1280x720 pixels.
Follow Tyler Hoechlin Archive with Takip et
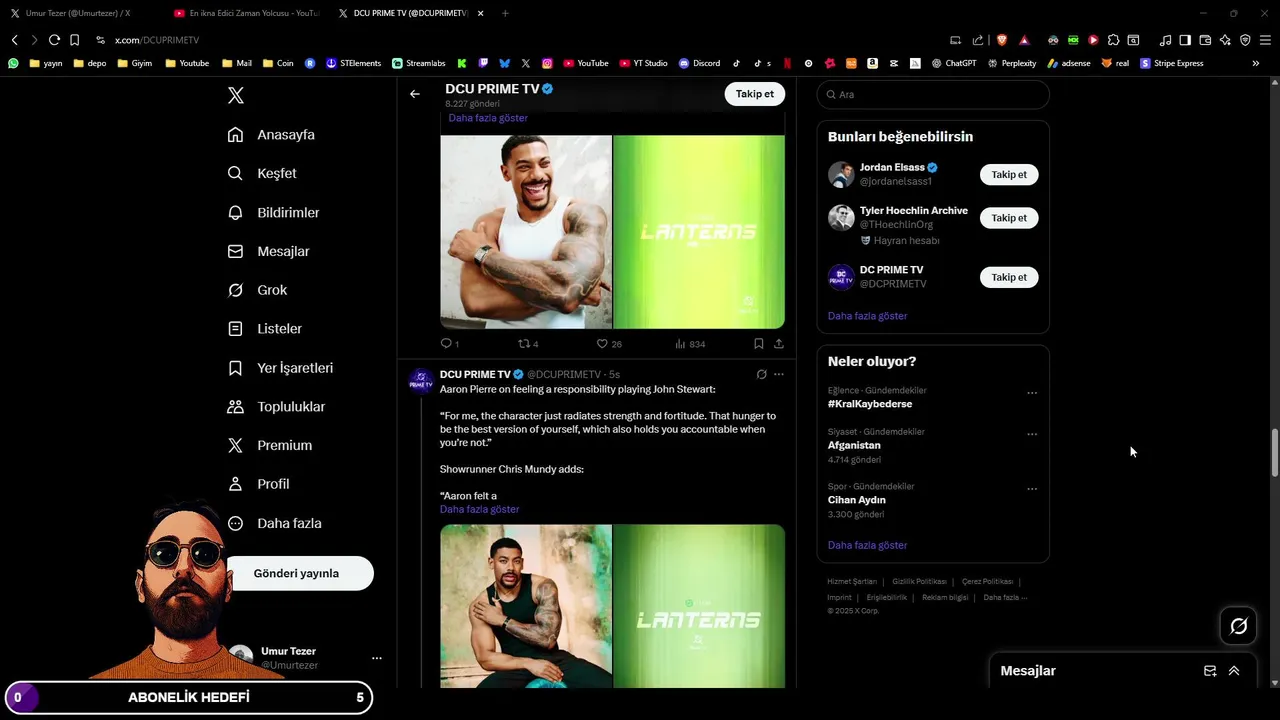point(1009,218)
